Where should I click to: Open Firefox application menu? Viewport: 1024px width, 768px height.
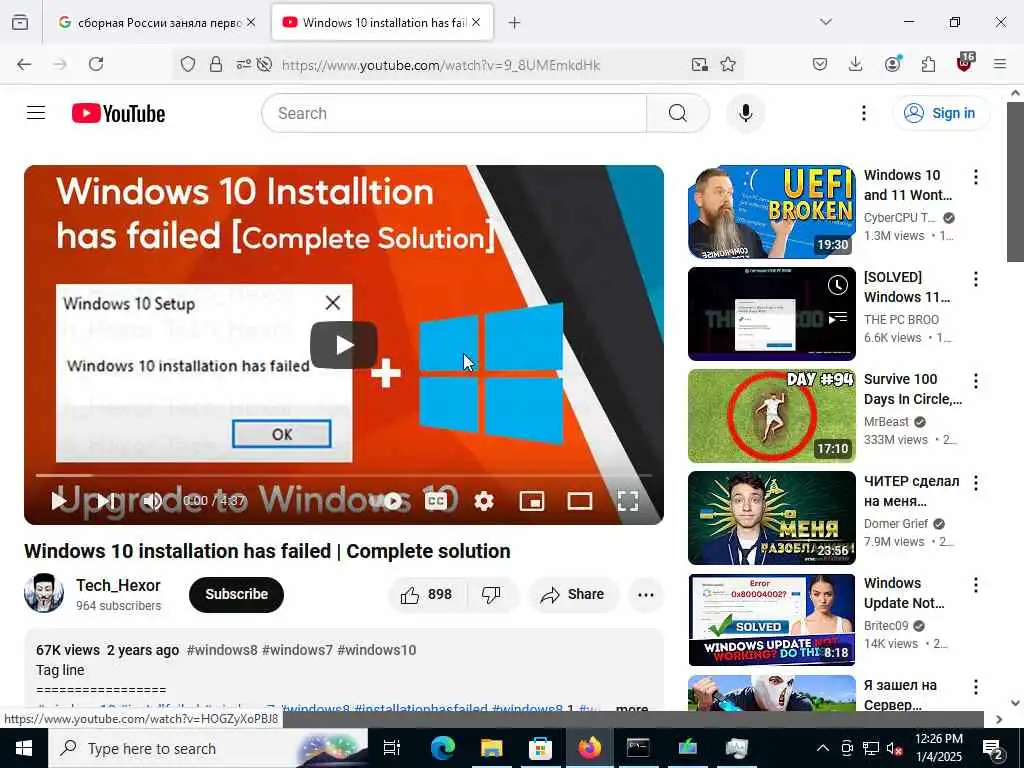1000,64
